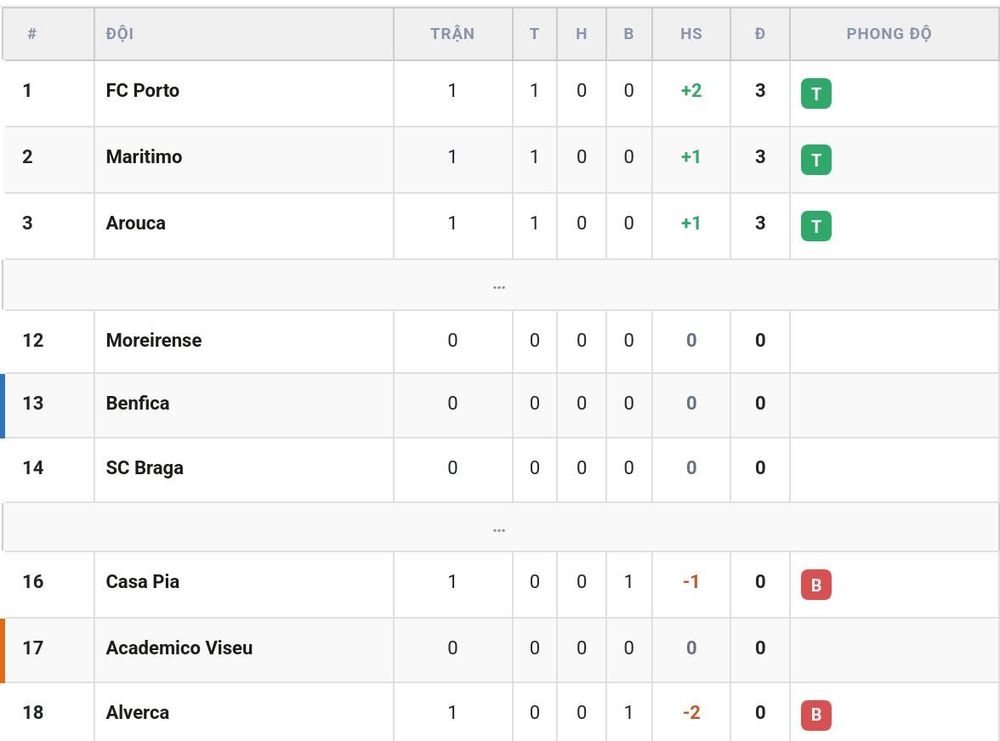Click the blue marker on Benfica's row

(3, 406)
